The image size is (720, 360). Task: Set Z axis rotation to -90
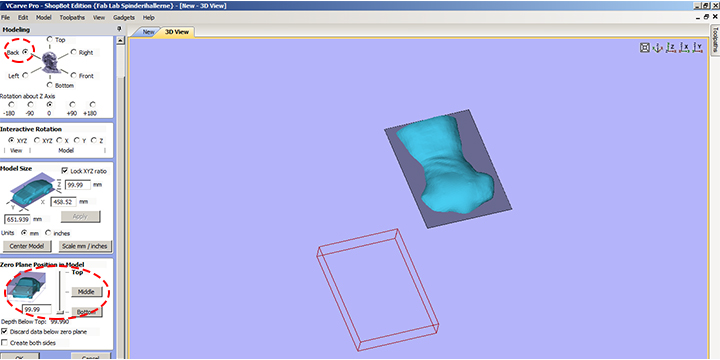[30, 104]
